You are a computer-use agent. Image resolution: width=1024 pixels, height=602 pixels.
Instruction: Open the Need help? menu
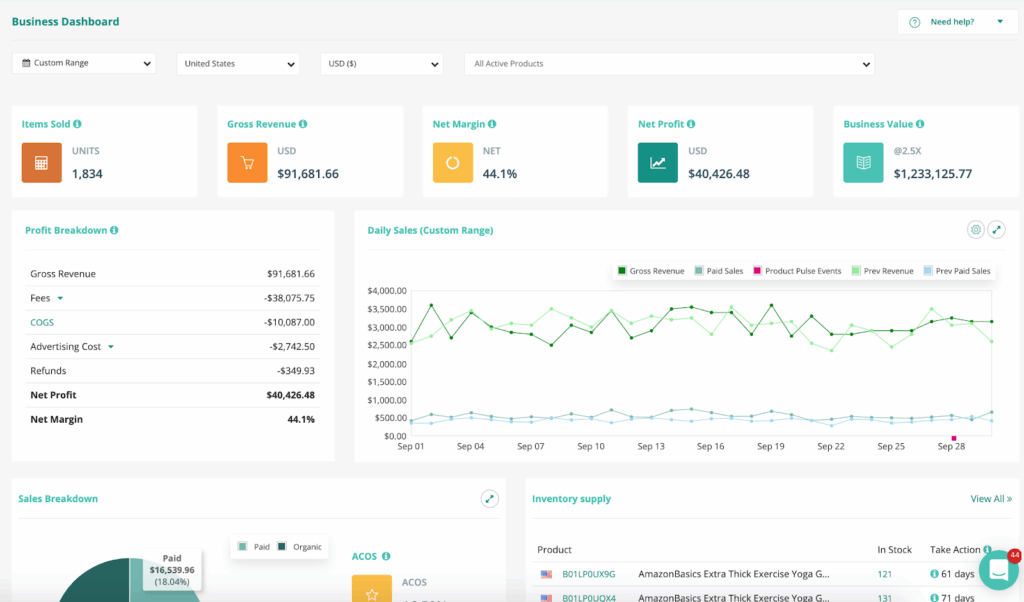(x=957, y=21)
